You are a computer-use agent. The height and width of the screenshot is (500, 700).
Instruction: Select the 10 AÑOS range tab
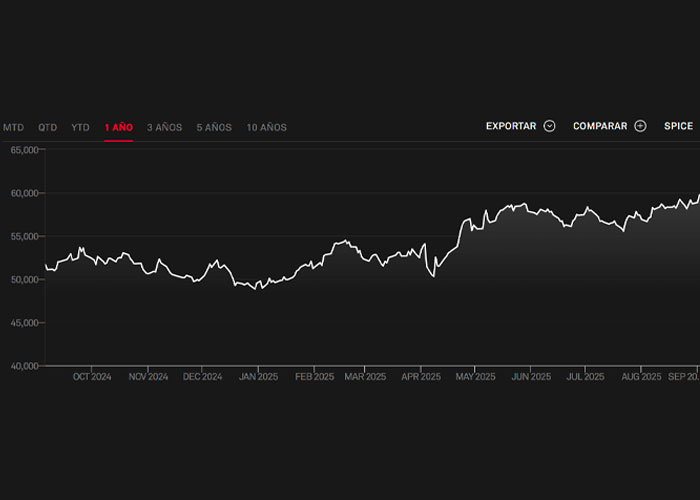266,128
